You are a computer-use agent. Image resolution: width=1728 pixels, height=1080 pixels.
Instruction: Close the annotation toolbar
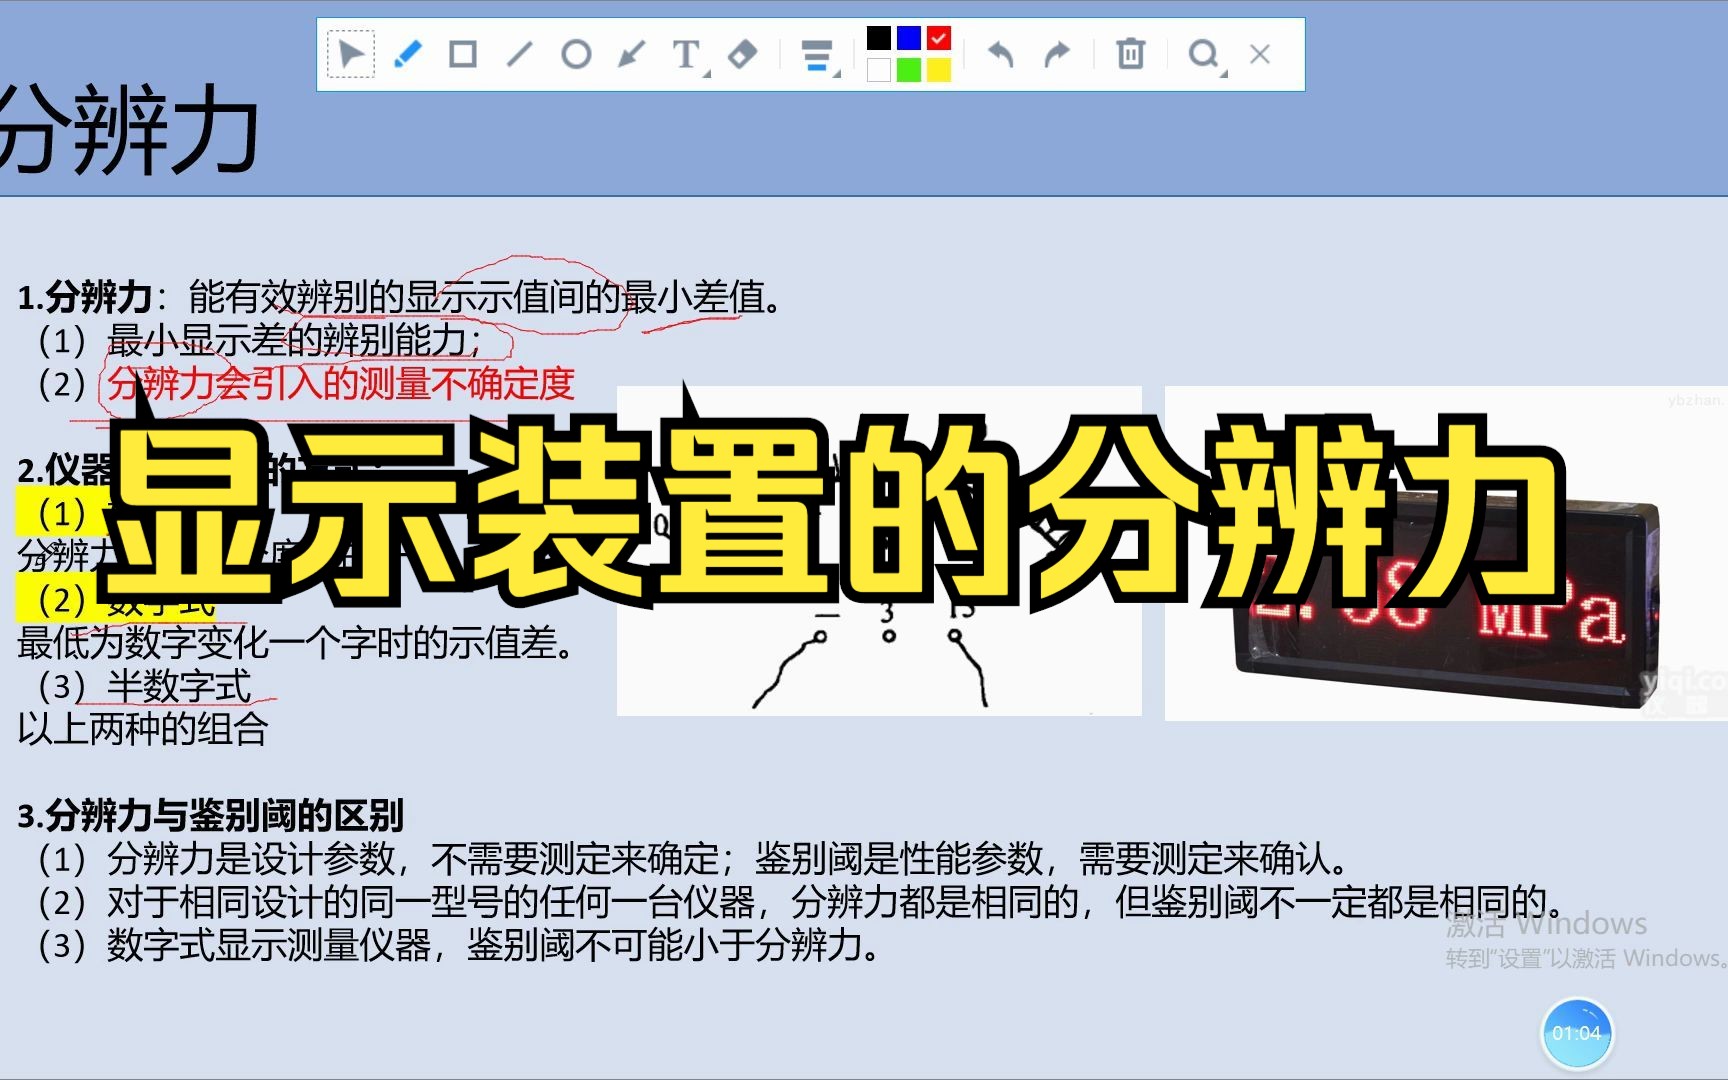(1260, 54)
